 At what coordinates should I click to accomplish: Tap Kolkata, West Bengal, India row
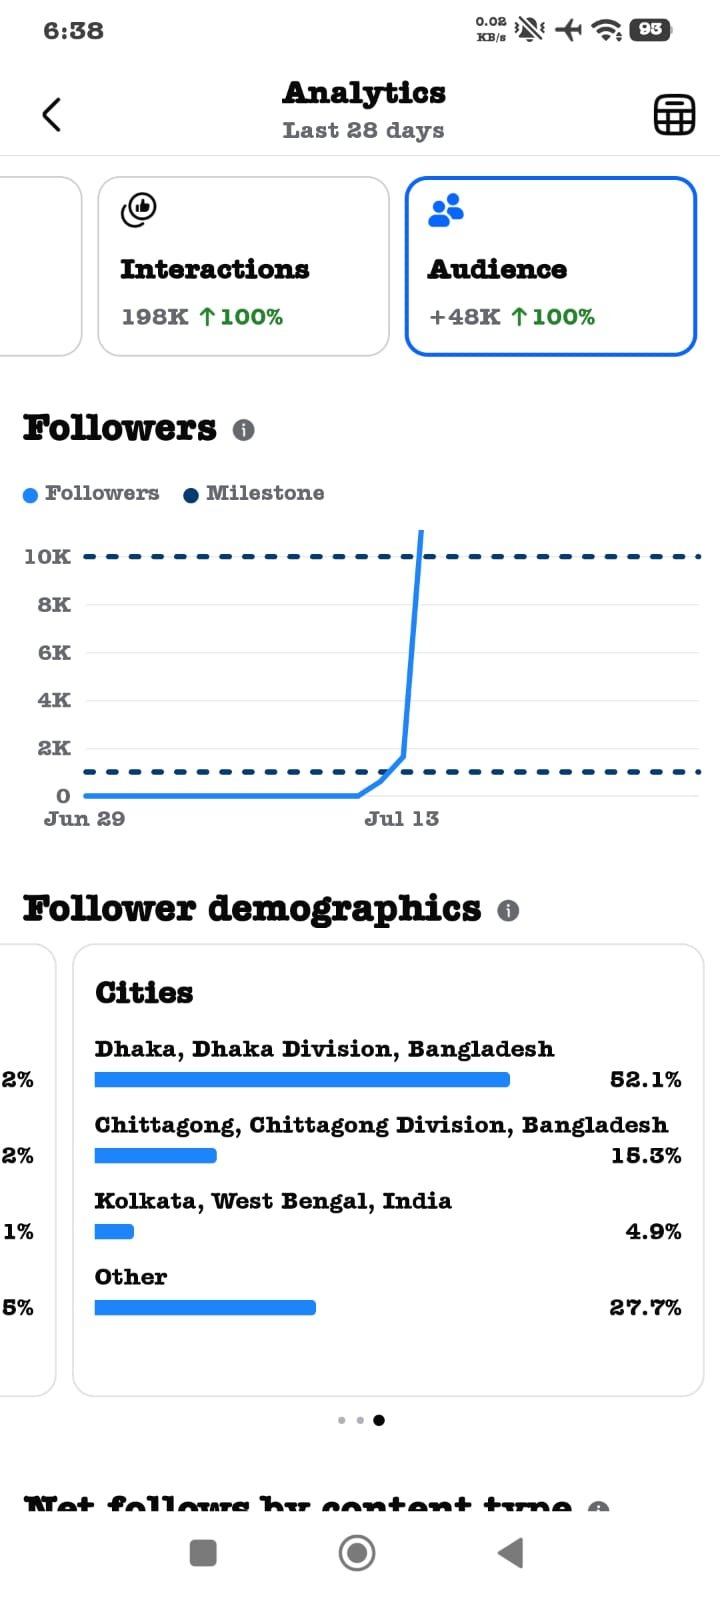point(388,1215)
